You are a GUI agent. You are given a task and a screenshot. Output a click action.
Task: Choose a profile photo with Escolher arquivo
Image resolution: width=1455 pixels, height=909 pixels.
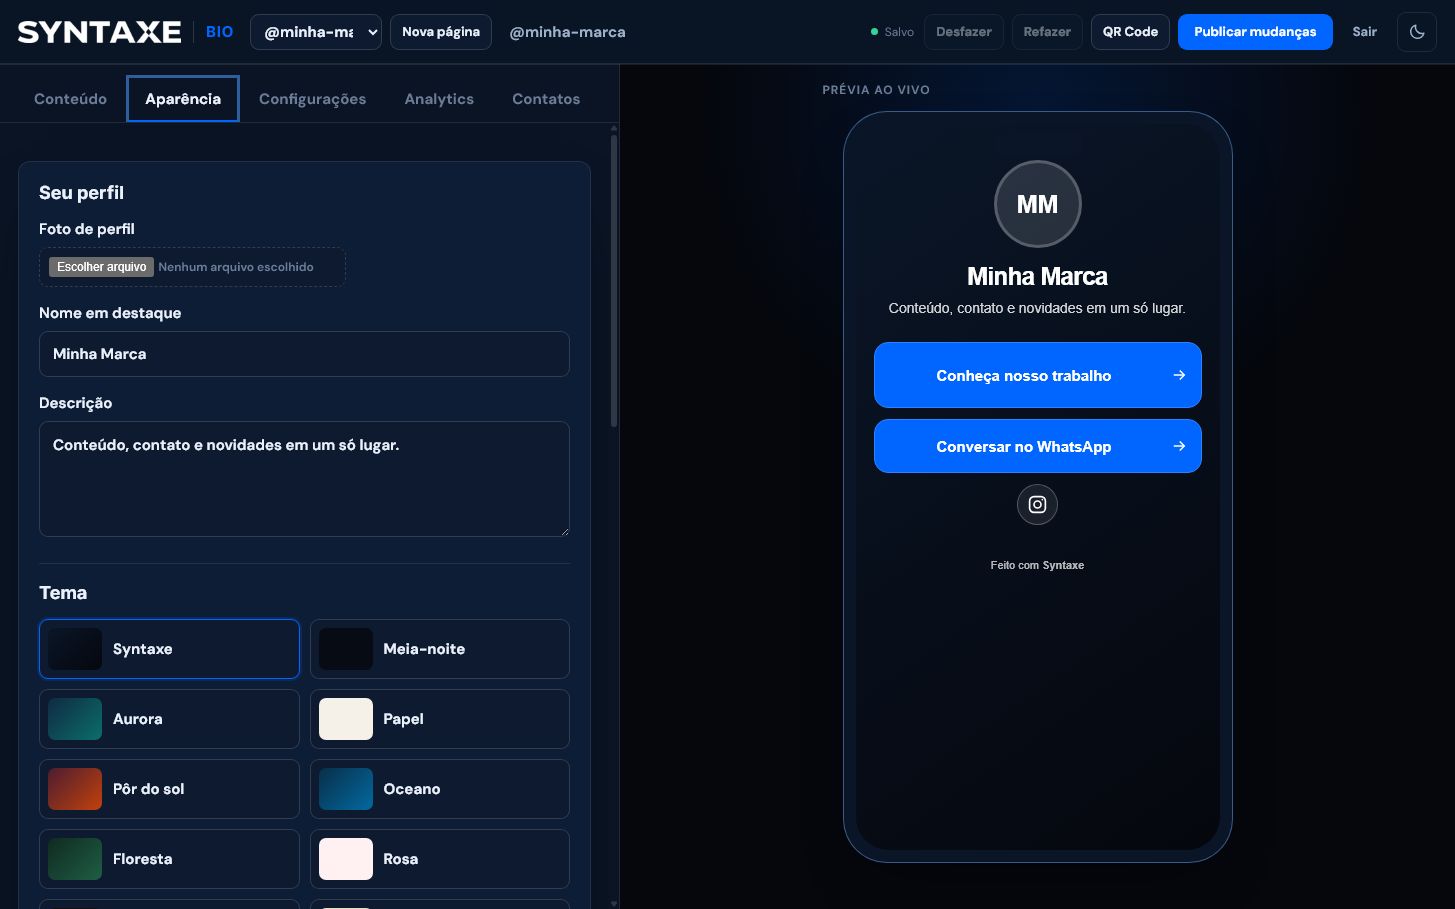point(102,267)
